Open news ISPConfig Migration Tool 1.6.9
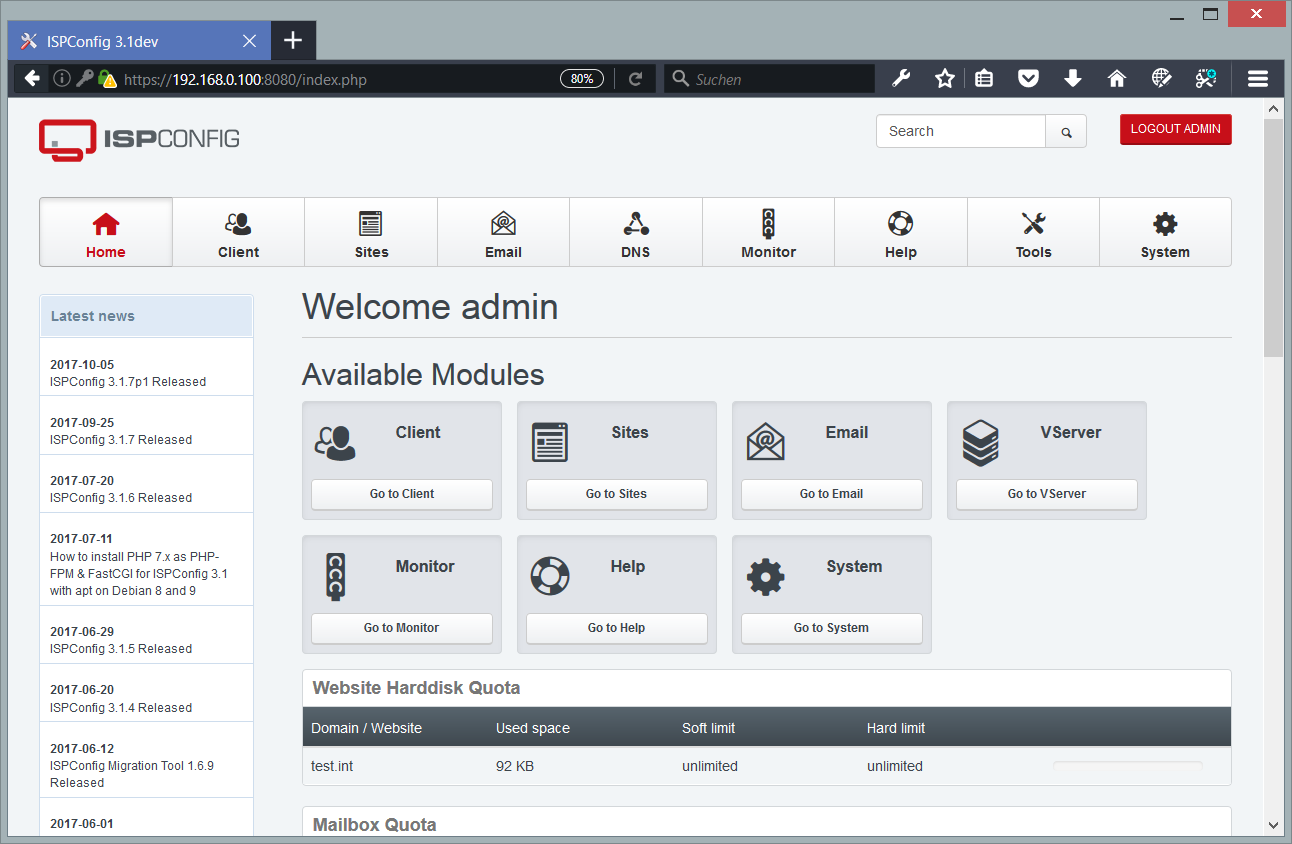Viewport: 1292px width, 844px height. tap(132, 774)
